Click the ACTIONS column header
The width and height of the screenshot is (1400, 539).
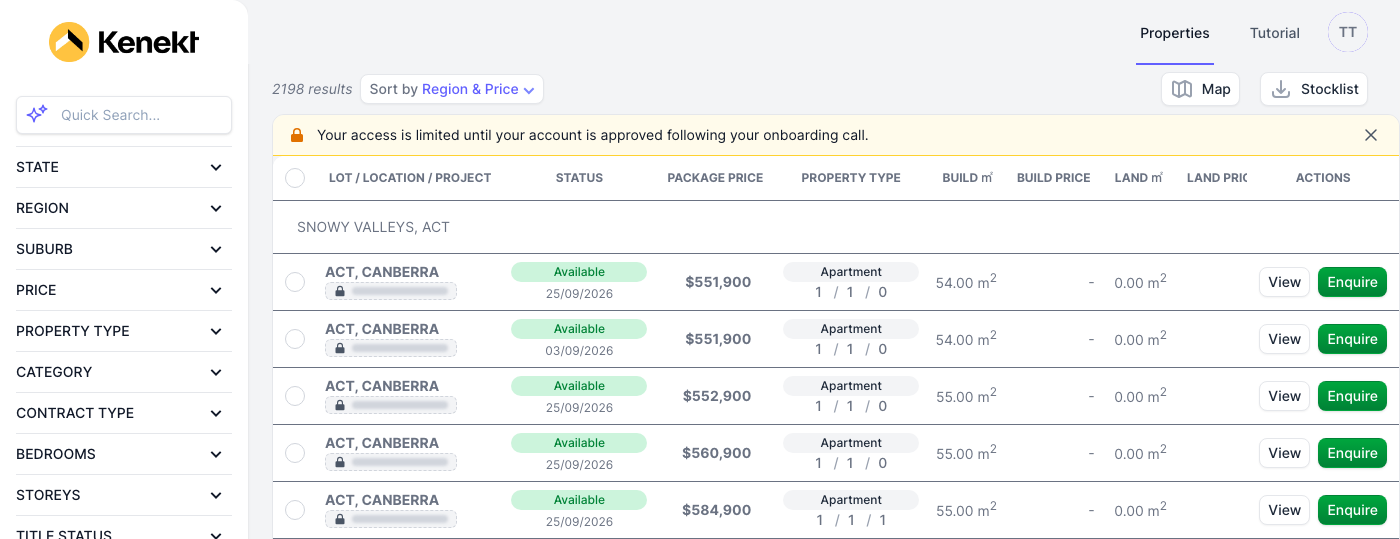tap(1323, 178)
